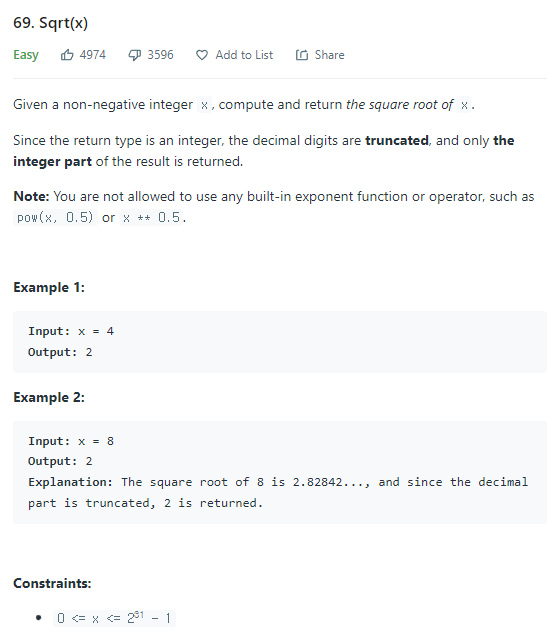This screenshot has width=560, height=636.
Task: Click the 4974 likes count
Action: (93, 55)
